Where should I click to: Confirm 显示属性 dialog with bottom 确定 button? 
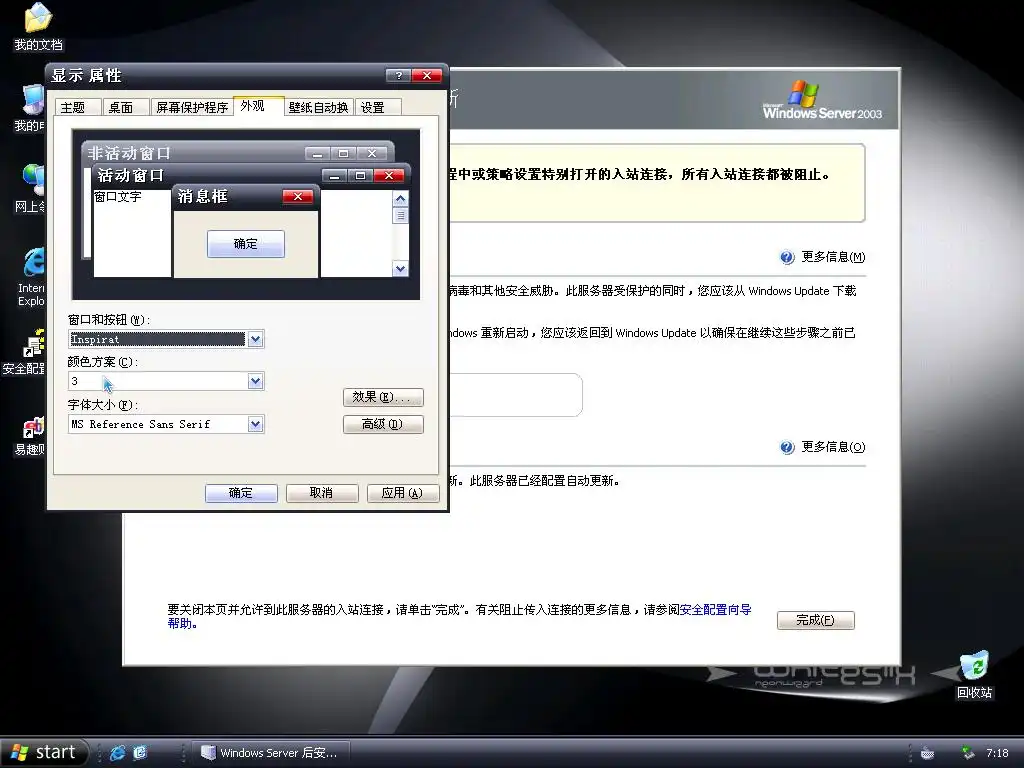pos(241,493)
